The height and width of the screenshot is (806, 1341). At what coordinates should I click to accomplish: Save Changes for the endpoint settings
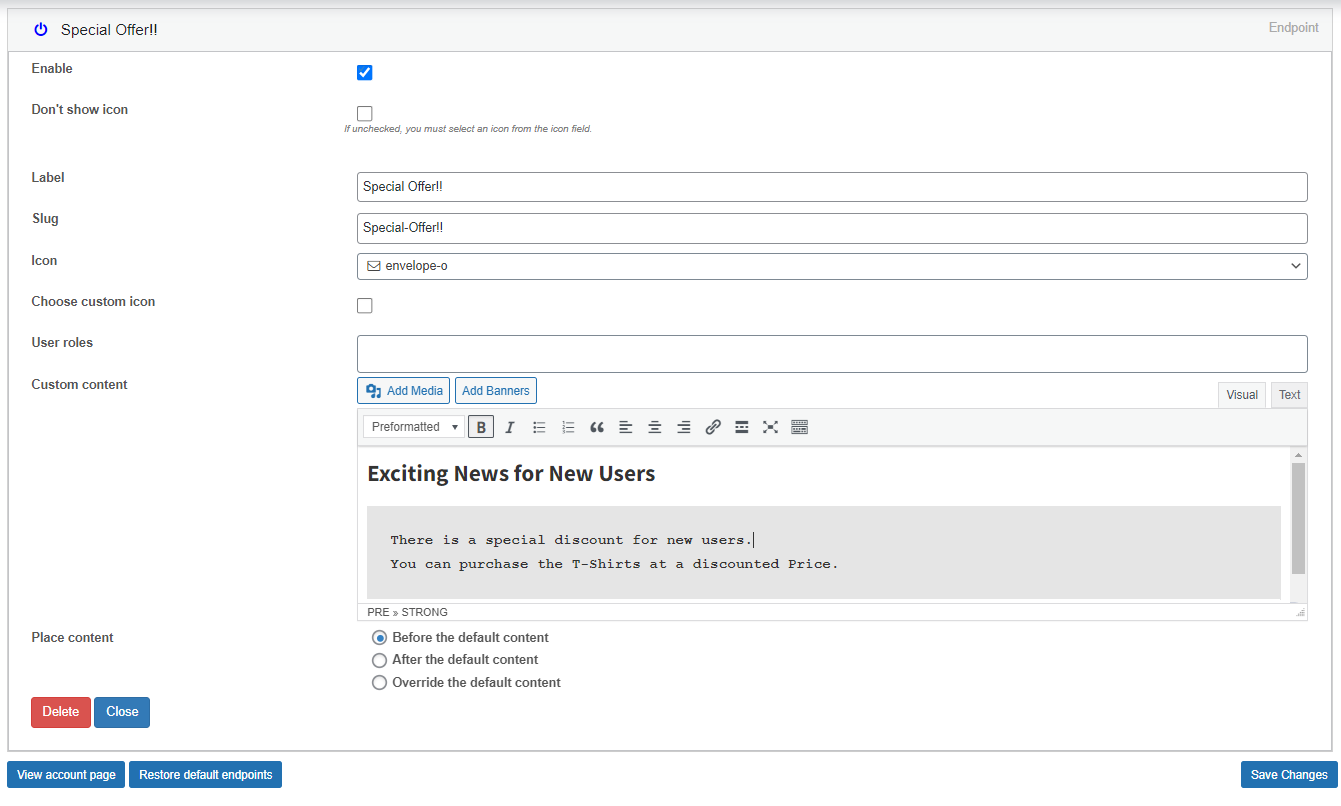pyautogui.click(x=1288, y=774)
